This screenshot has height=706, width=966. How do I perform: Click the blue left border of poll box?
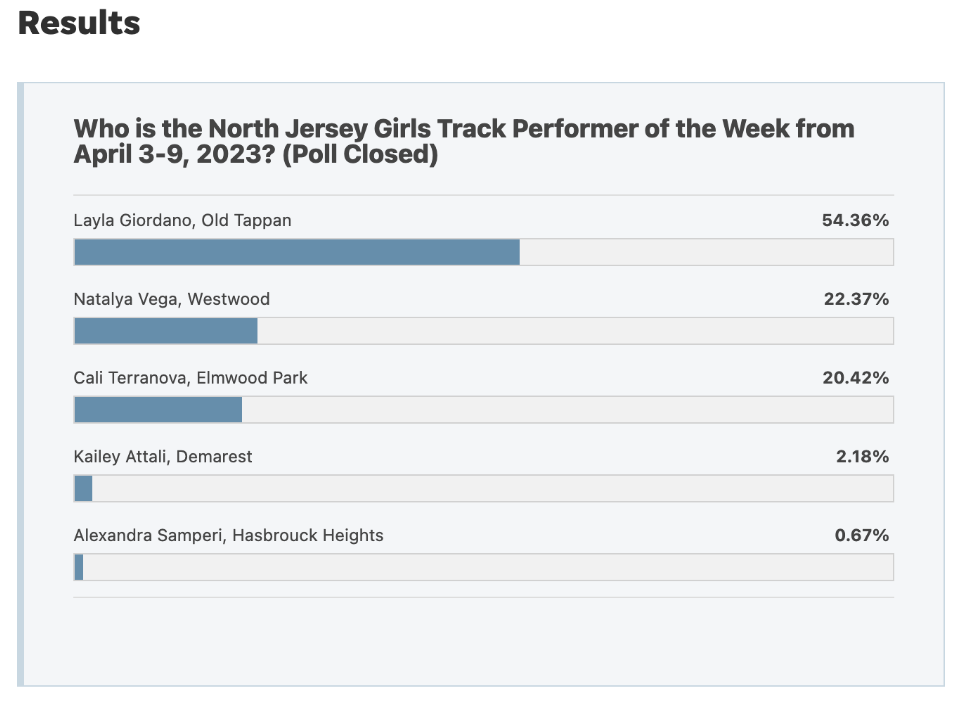[x=20, y=384]
